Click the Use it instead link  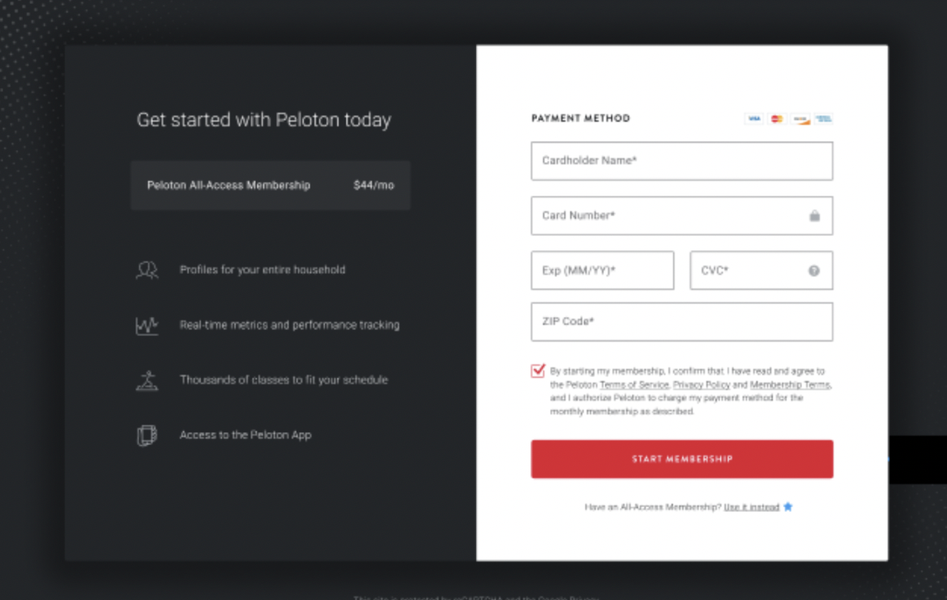pos(751,507)
